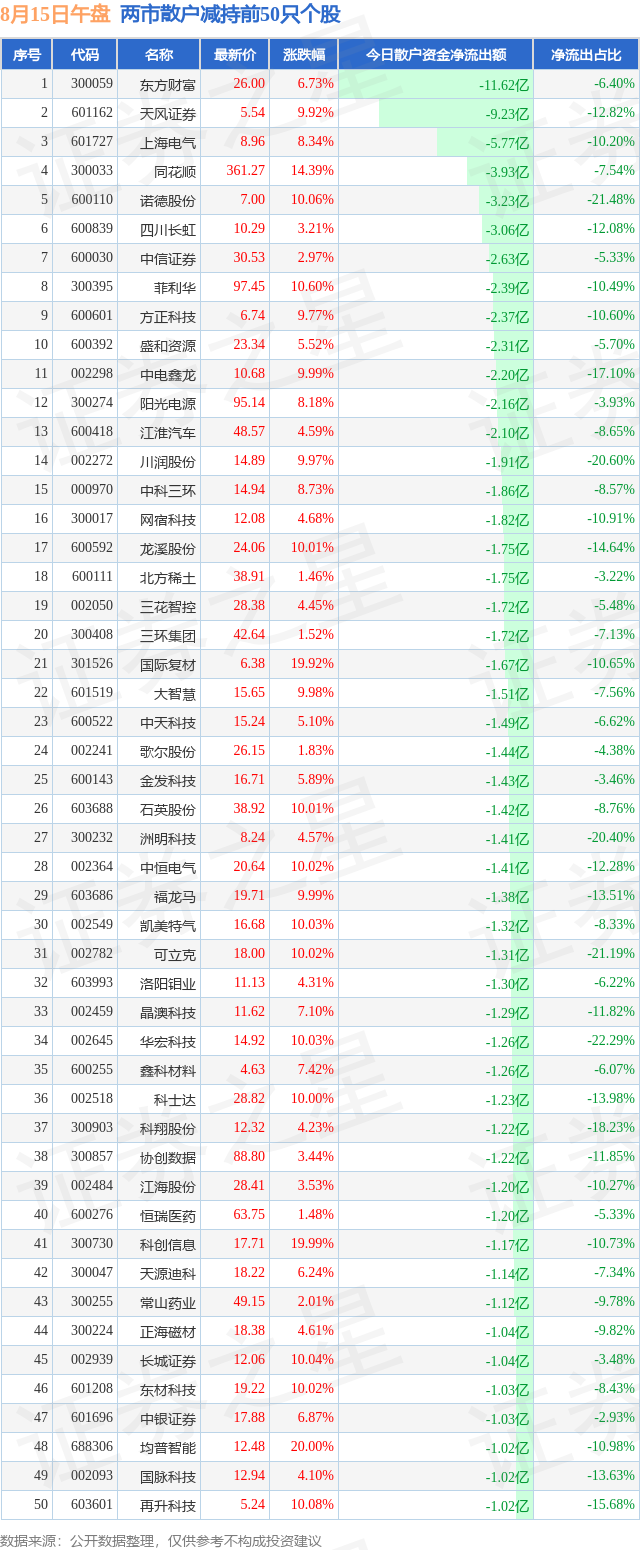This screenshot has height=1550, width=640.
Task: Click the 最新价 column header
Action: click(x=234, y=55)
